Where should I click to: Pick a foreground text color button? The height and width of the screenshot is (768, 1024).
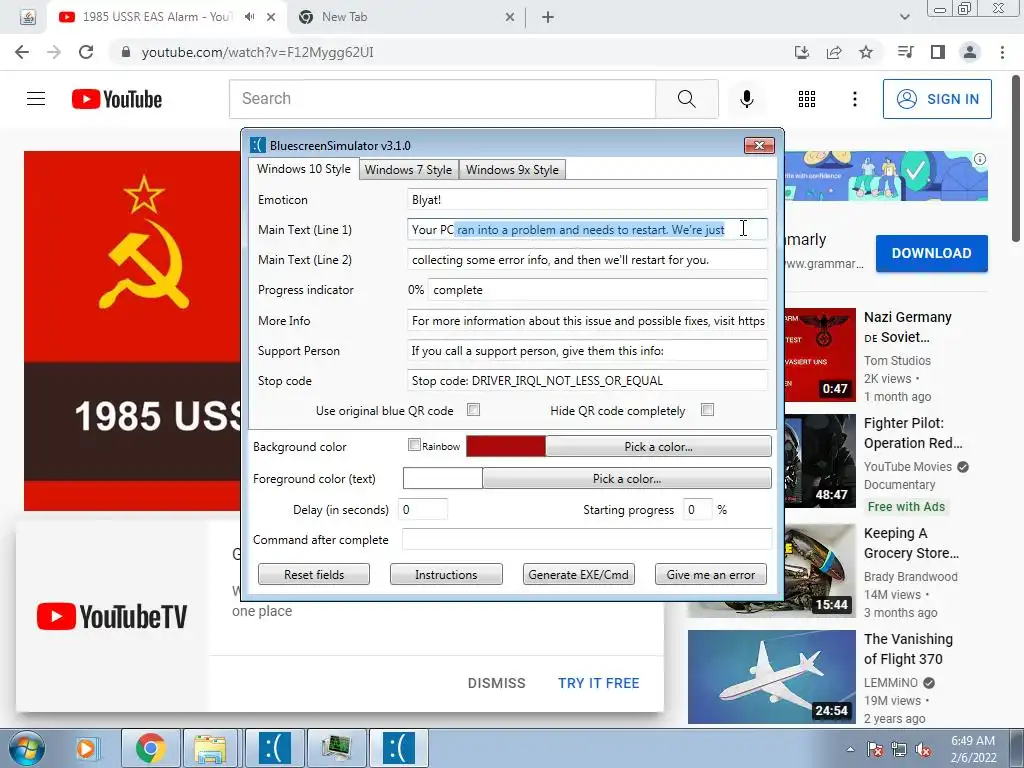(x=627, y=479)
